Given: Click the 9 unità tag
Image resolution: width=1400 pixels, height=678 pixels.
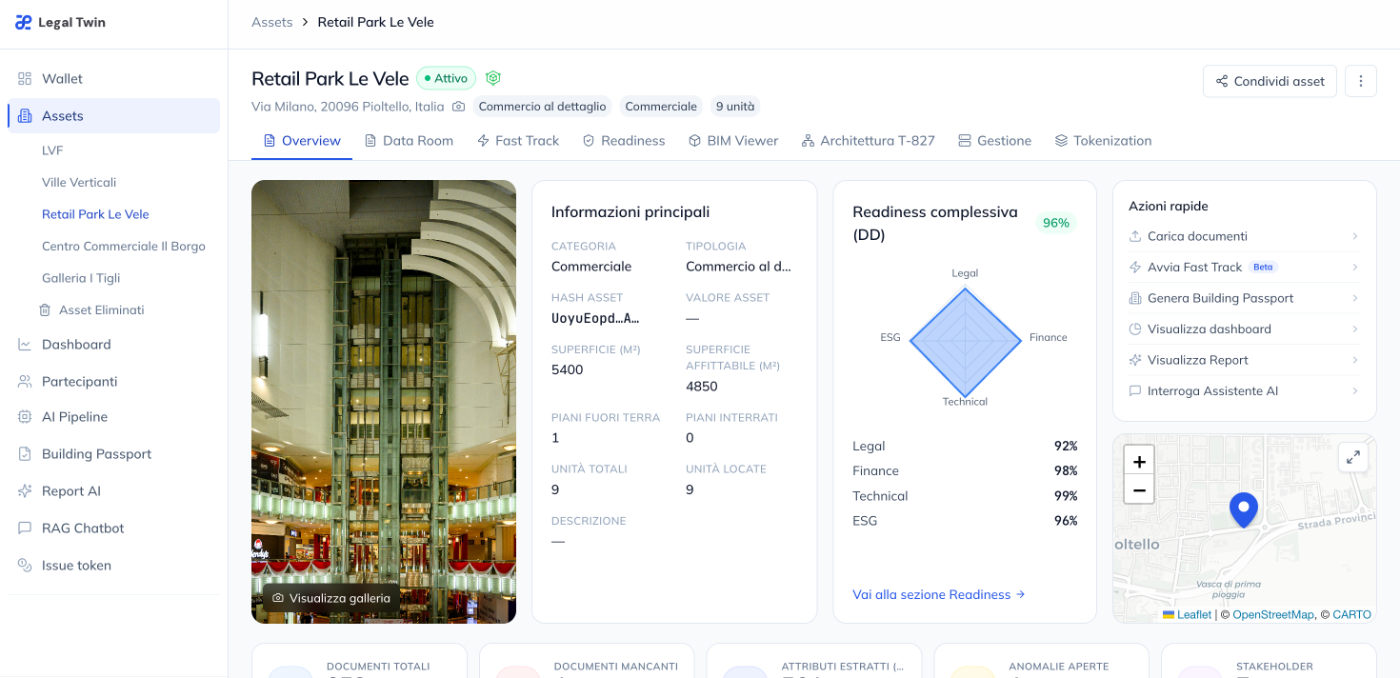Looking at the screenshot, I should (735, 106).
